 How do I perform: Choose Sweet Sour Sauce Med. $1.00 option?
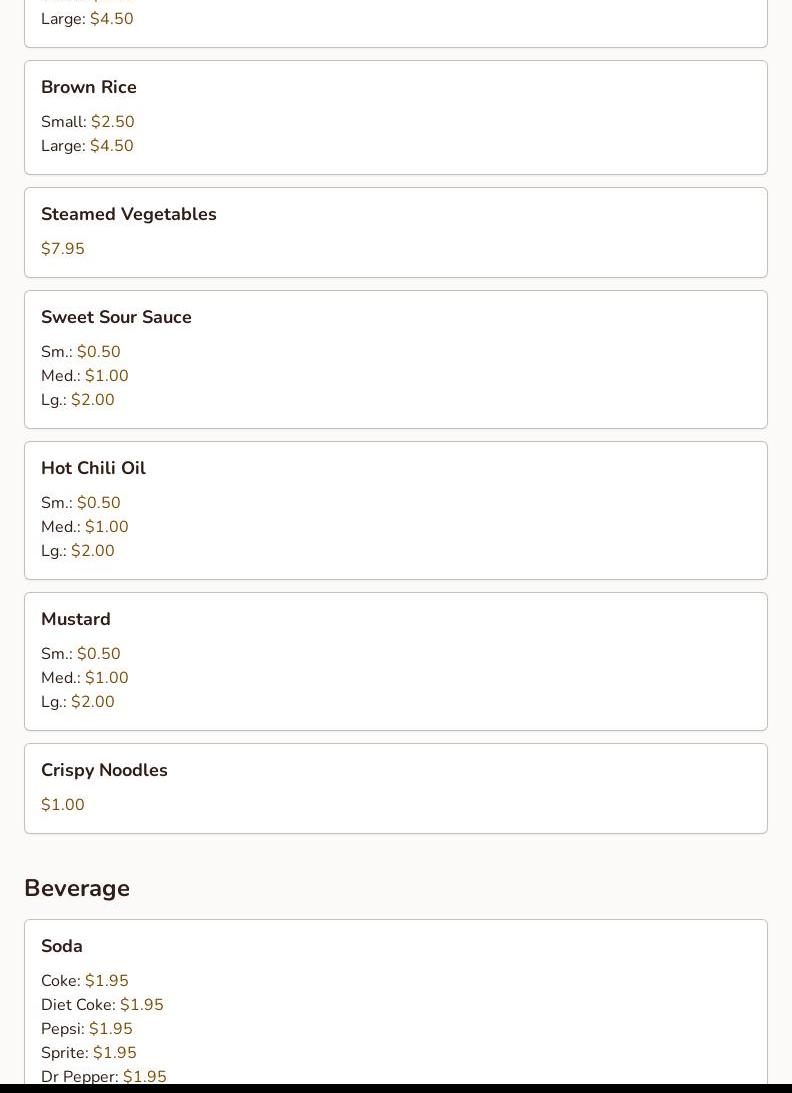pyautogui.click(x=85, y=376)
